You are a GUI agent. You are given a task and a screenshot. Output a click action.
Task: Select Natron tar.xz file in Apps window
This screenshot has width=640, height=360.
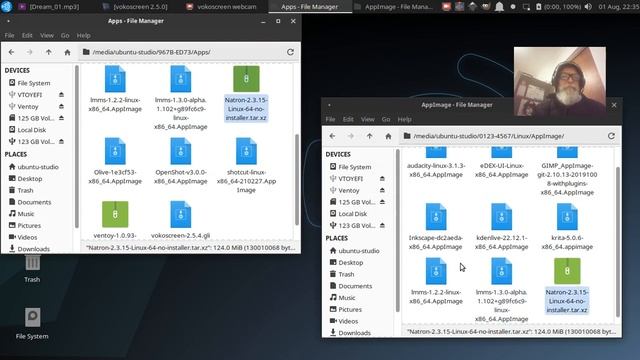tap(246, 93)
